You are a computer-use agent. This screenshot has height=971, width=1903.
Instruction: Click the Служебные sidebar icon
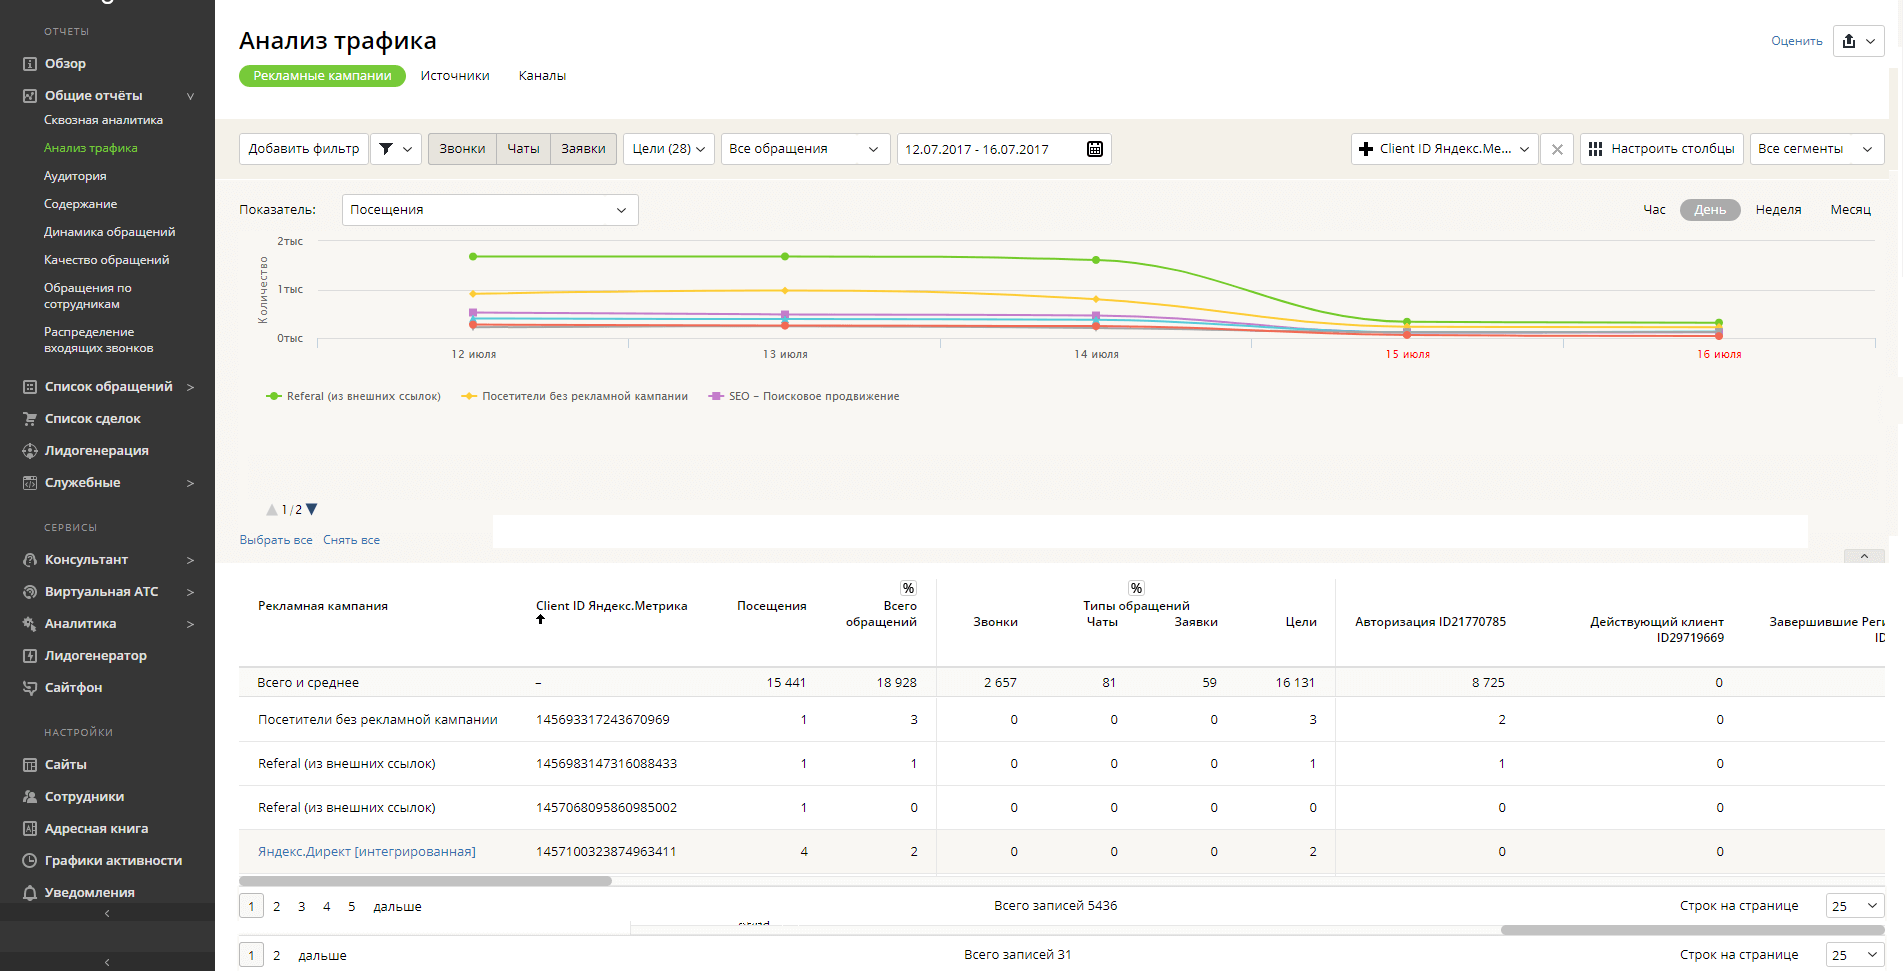point(30,483)
